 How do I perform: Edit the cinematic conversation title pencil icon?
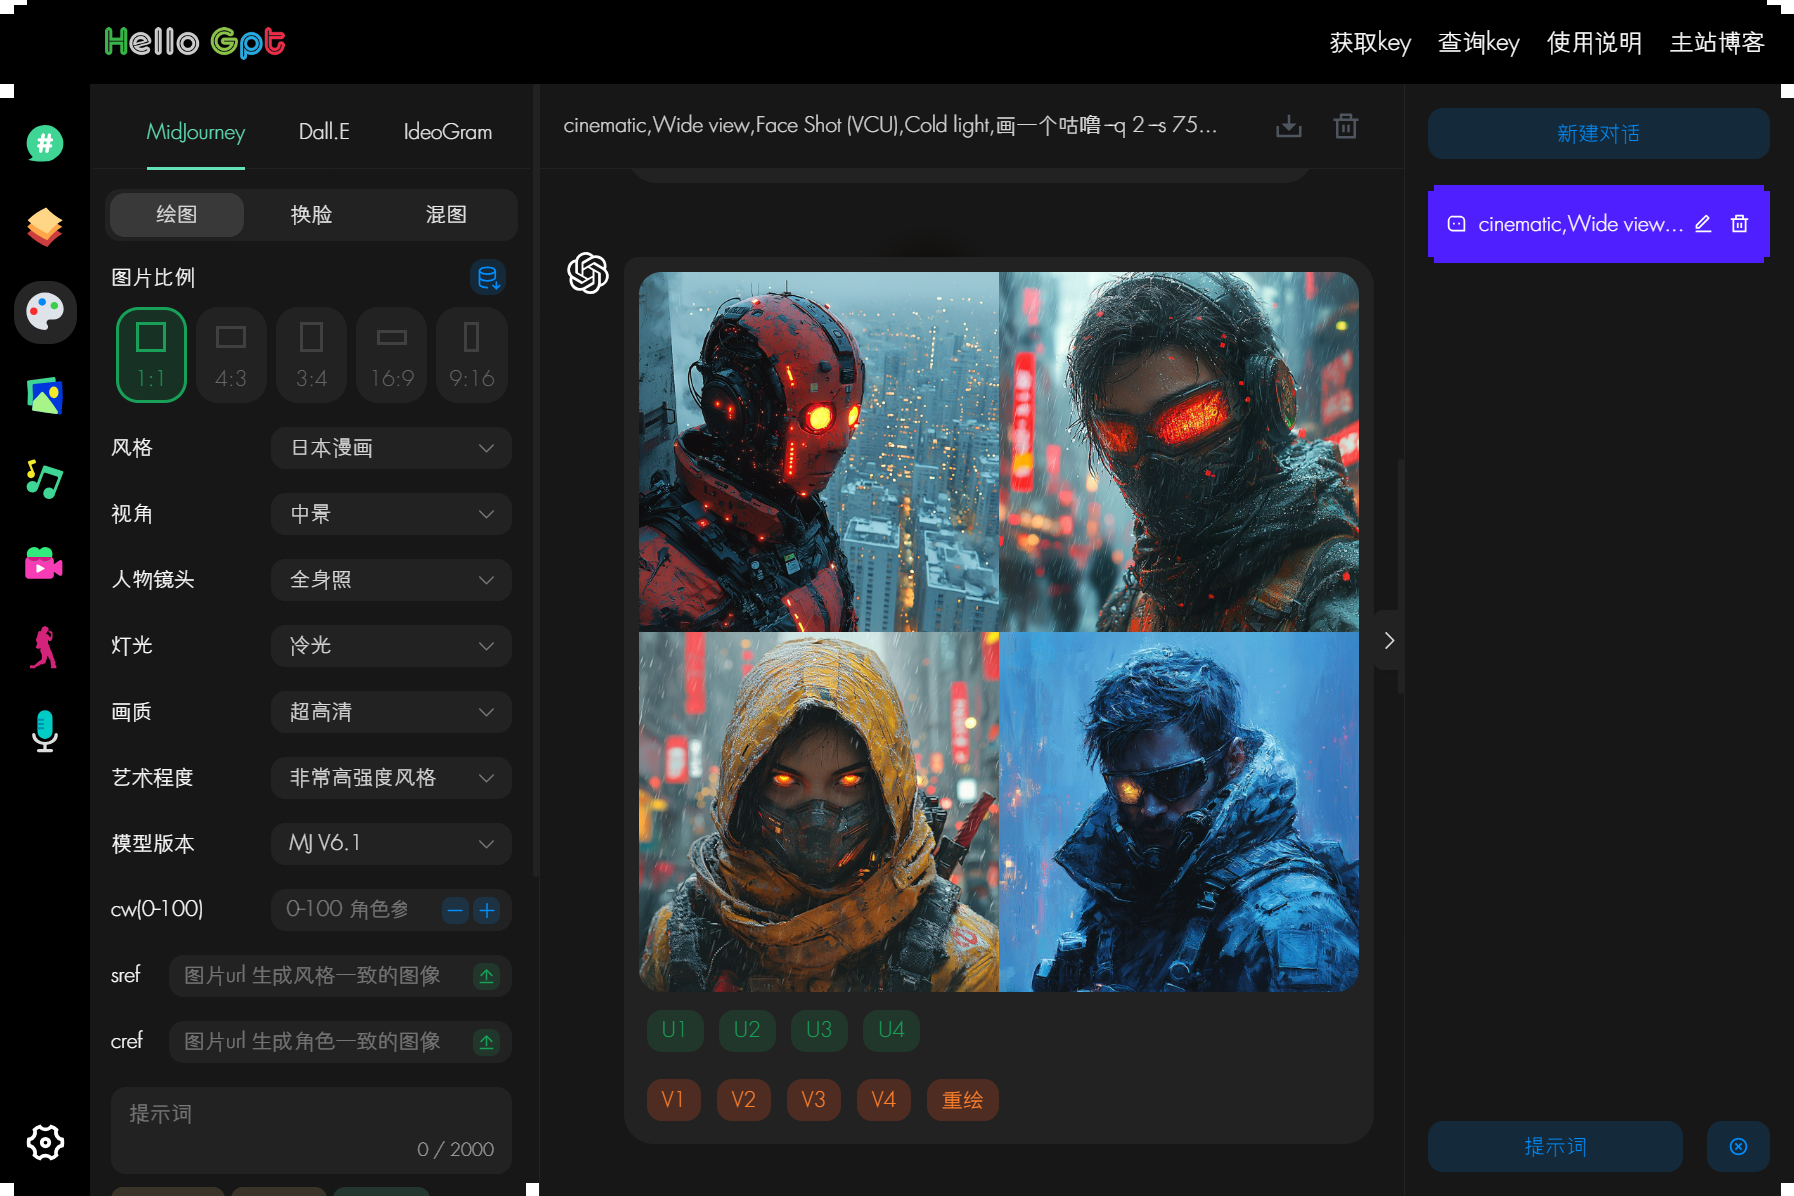pyautogui.click(x=1703, y=224)
